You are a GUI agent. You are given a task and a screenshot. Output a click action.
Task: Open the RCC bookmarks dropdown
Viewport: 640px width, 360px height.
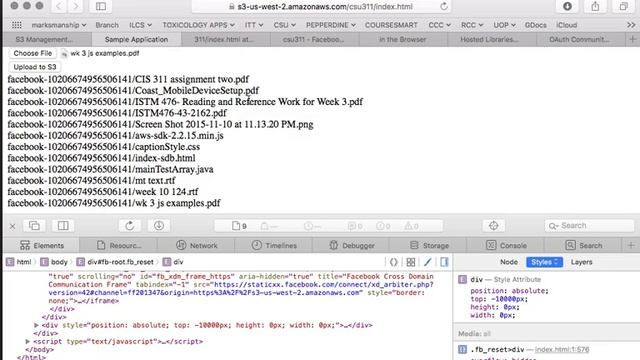pos(472,25)
